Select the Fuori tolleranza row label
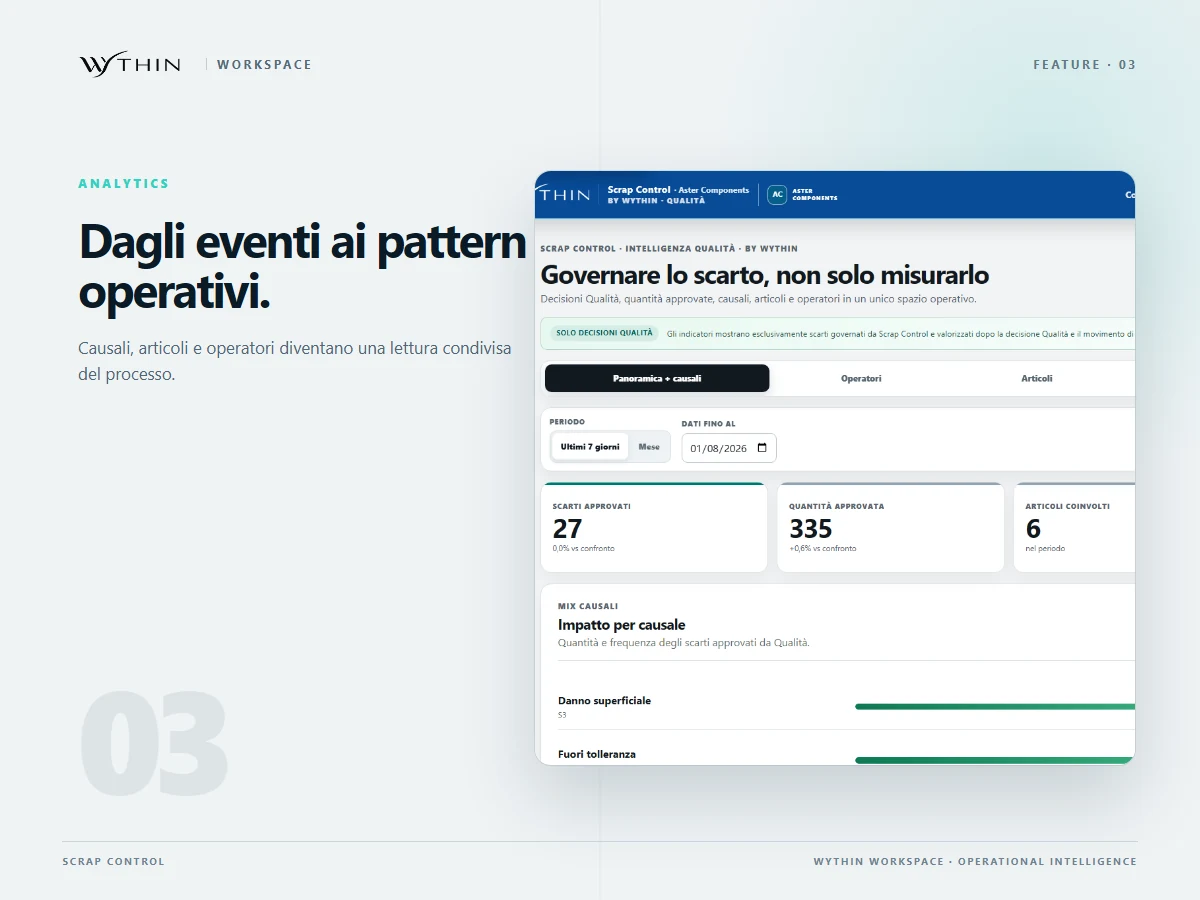Image resolution: width=1200 pixels, height=900 pixels. [x=597, y=754]
